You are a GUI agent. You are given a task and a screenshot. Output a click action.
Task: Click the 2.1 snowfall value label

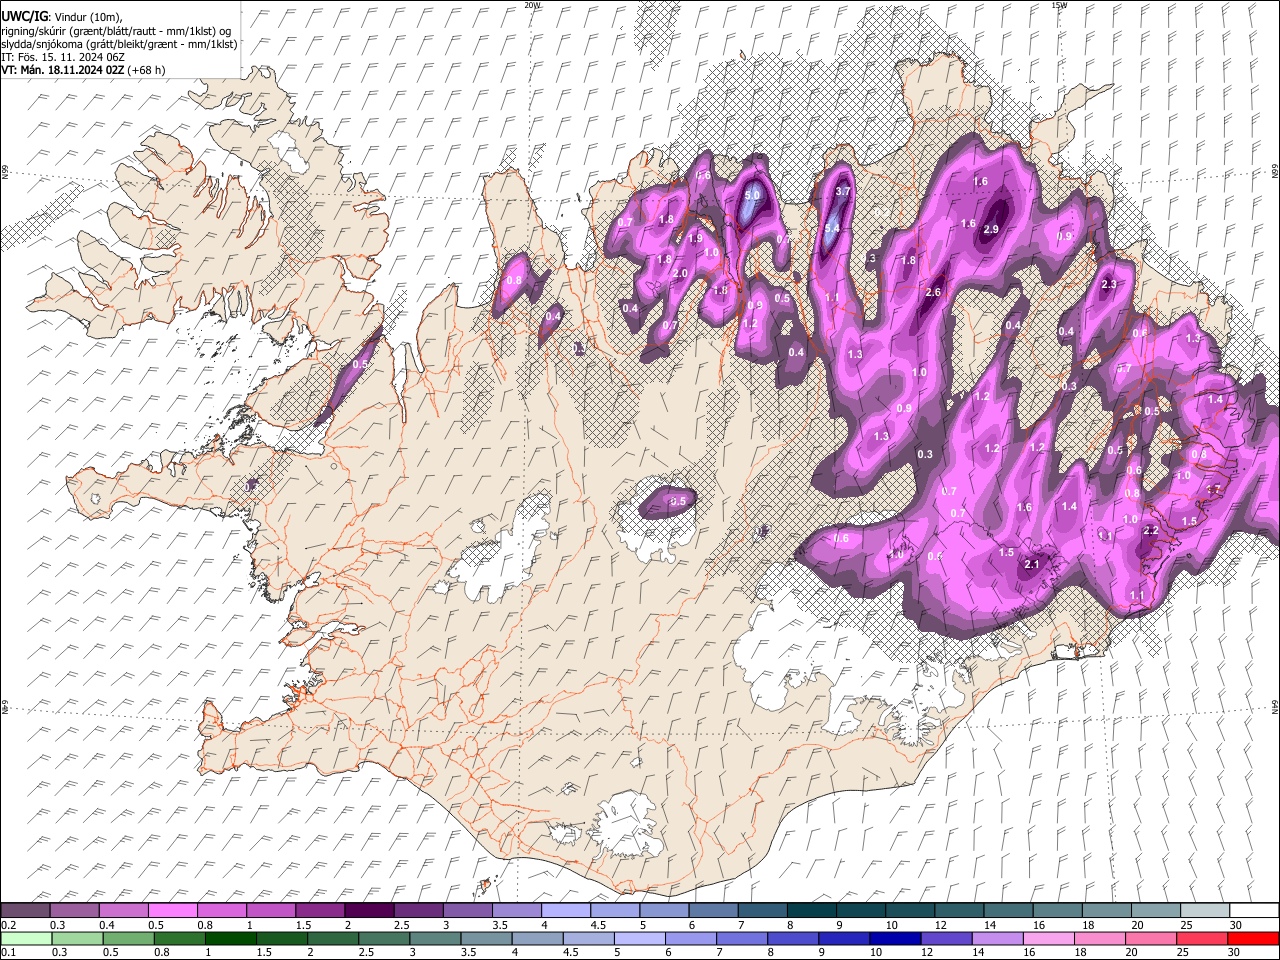click(1033, 565)
